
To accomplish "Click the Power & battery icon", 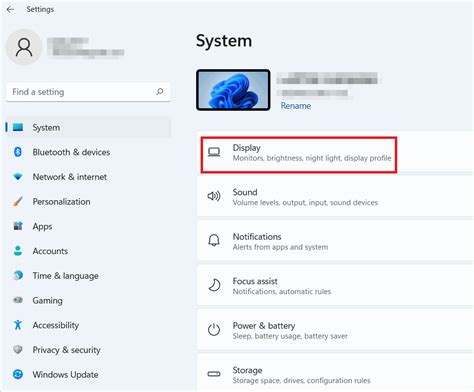I will 214,330.
